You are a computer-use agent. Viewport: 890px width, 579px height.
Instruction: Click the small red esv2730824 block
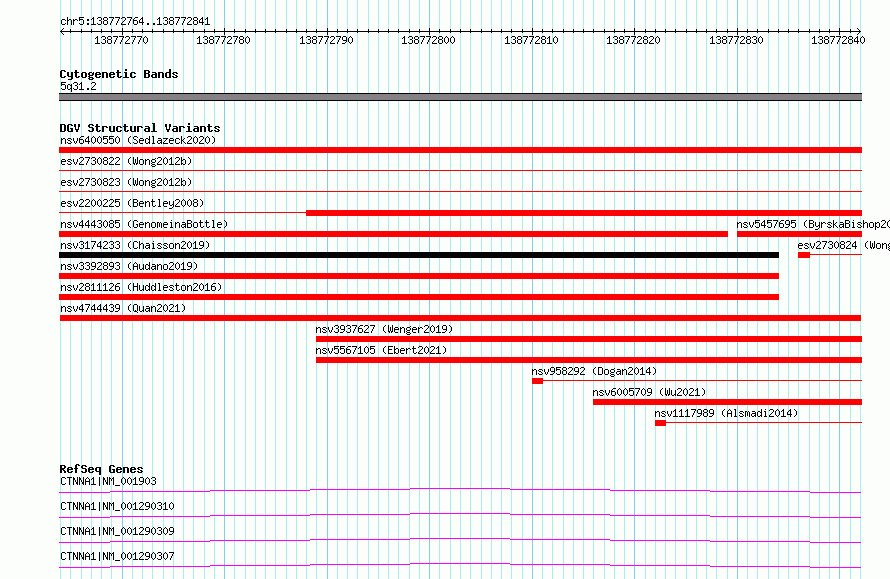[804, 255]
